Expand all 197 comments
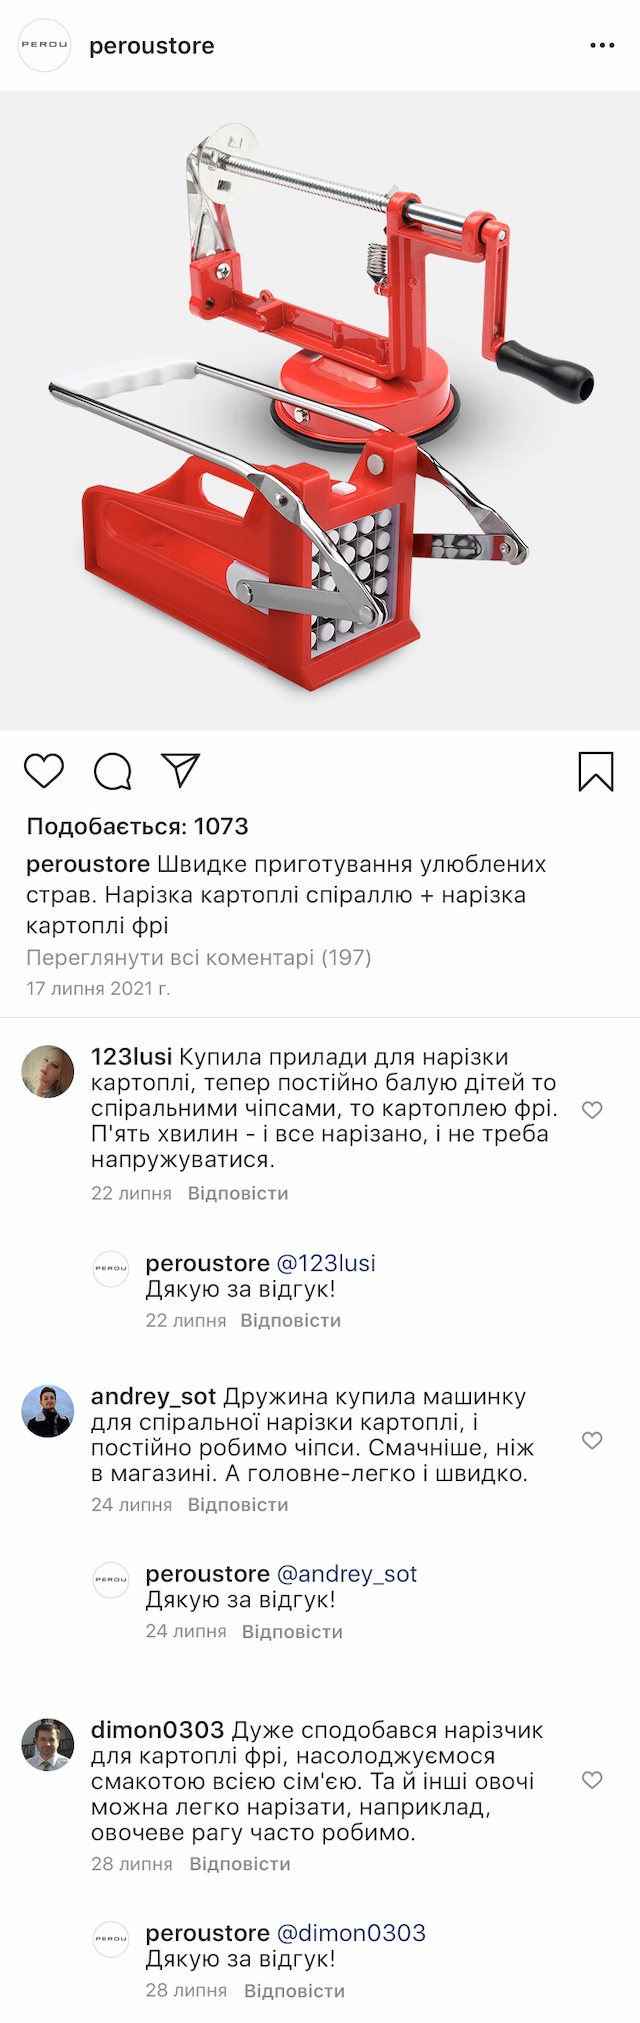640x2023 pixels. tap(198, 957)
